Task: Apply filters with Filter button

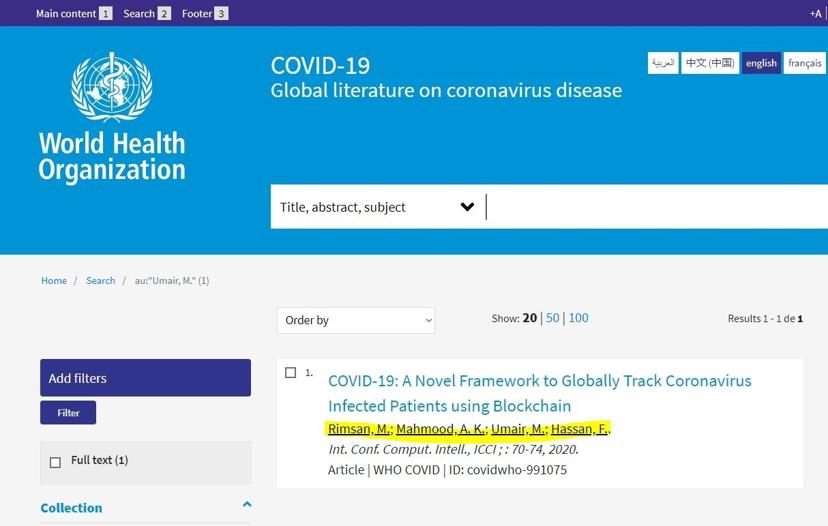Action: tap(68, 412)
